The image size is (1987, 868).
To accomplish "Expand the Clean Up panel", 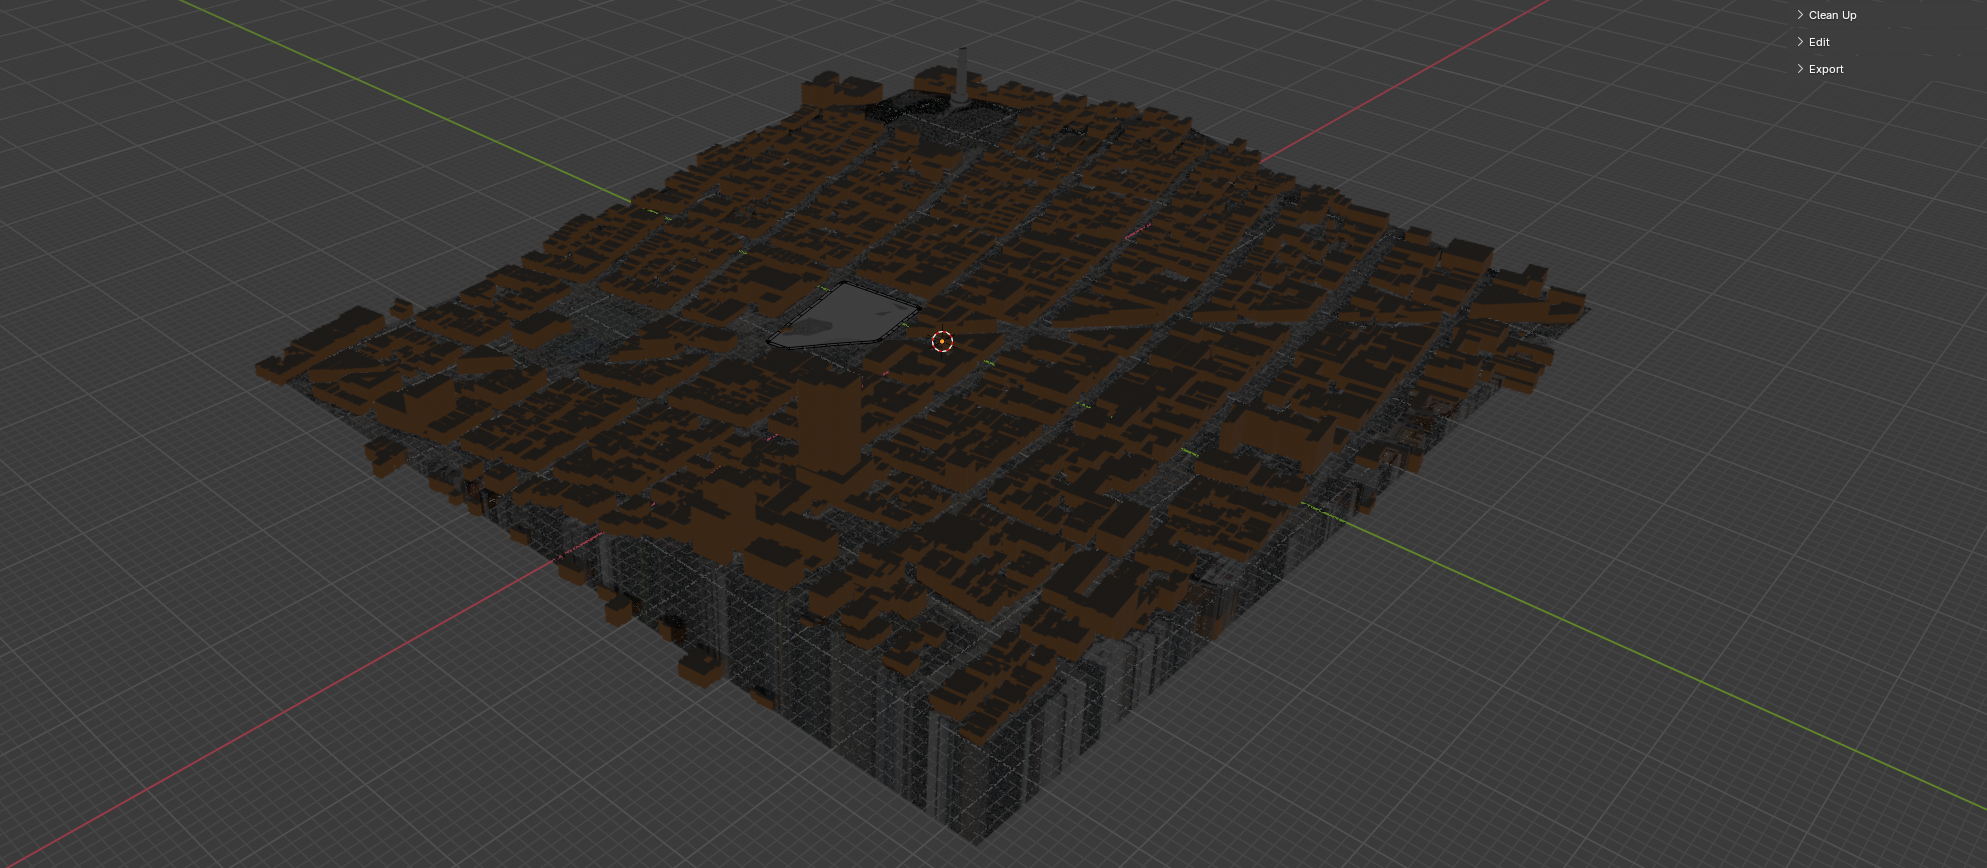I will tap(1826, 15).
